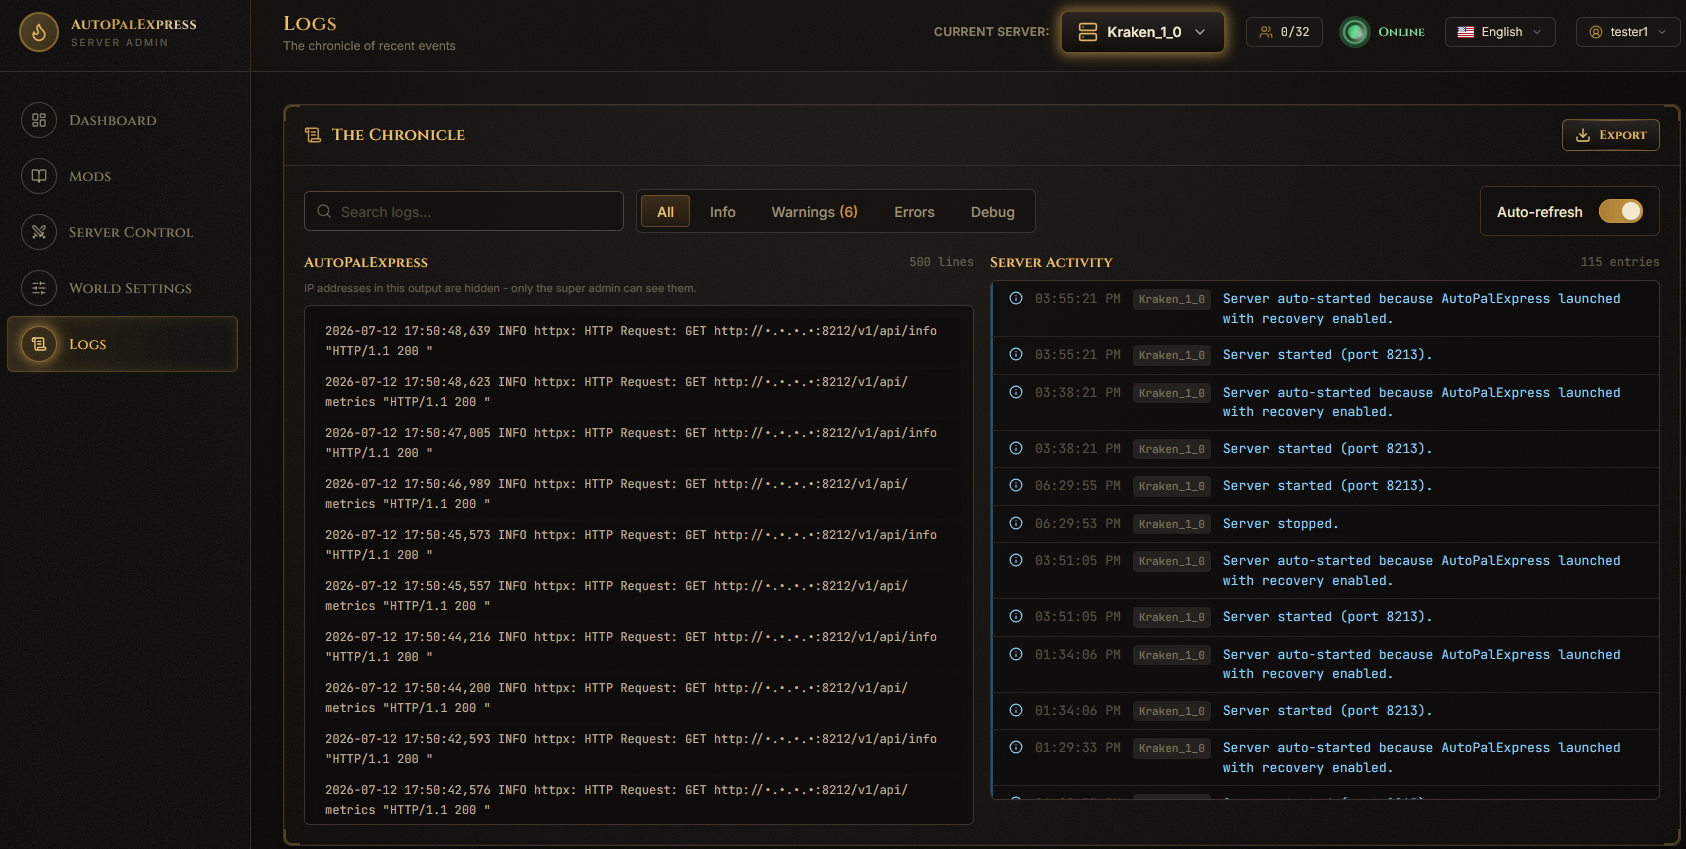Open Server Control page

point(123,232)
